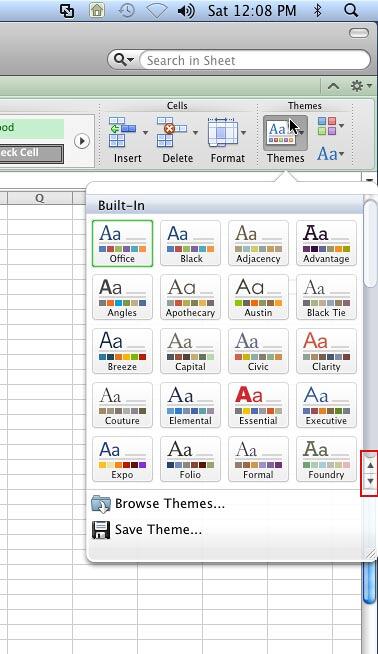
Task: Open the Format dropdown arrow
Action: (243, 133)
